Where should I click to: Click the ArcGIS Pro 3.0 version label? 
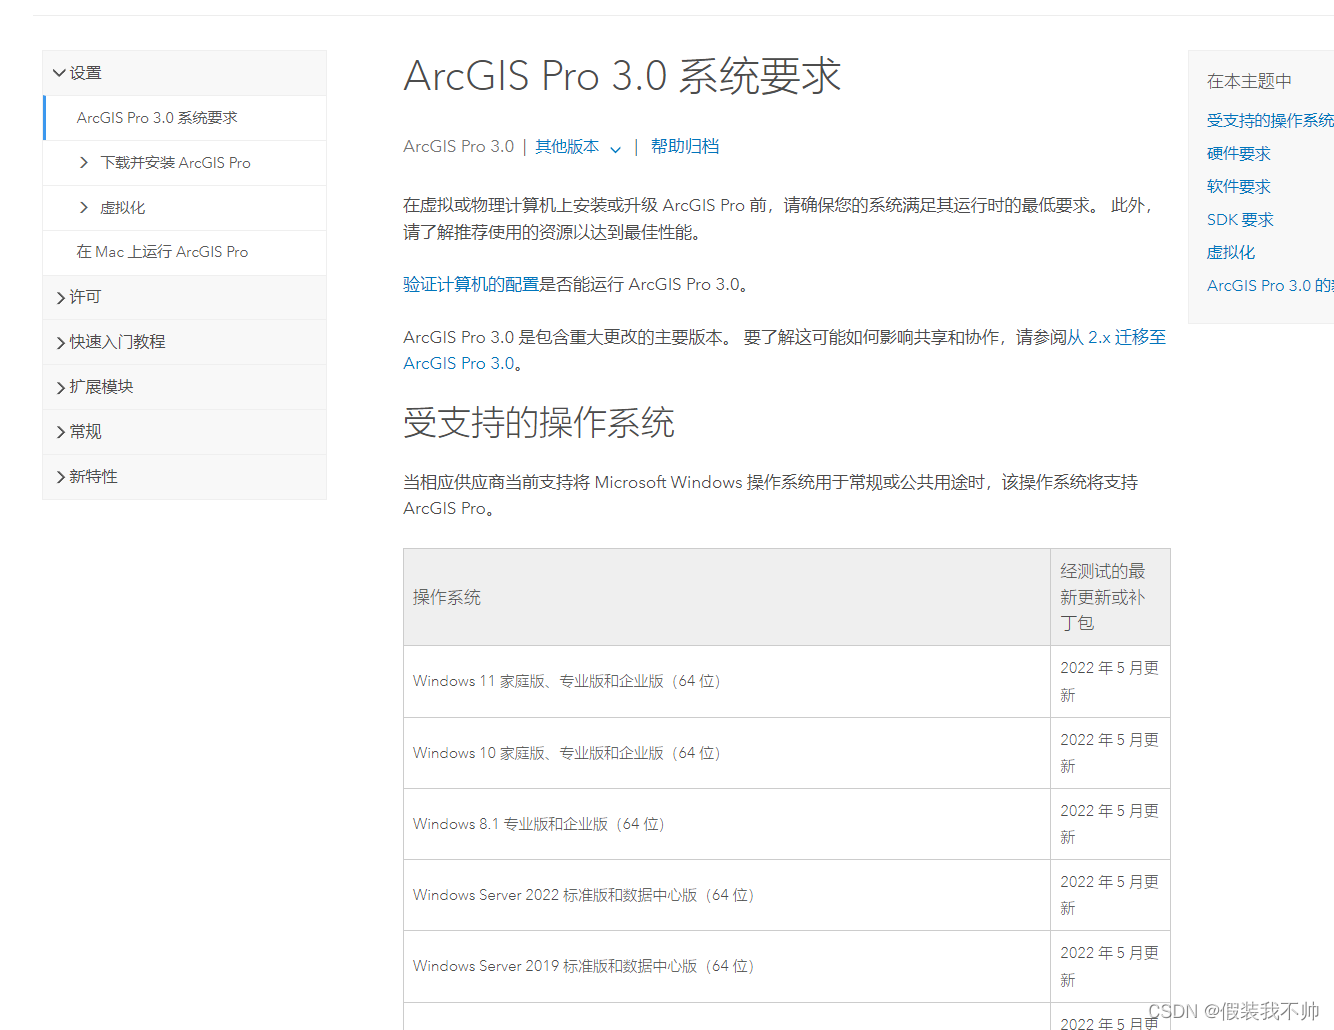pyautogui.click(x=458, y=147)
